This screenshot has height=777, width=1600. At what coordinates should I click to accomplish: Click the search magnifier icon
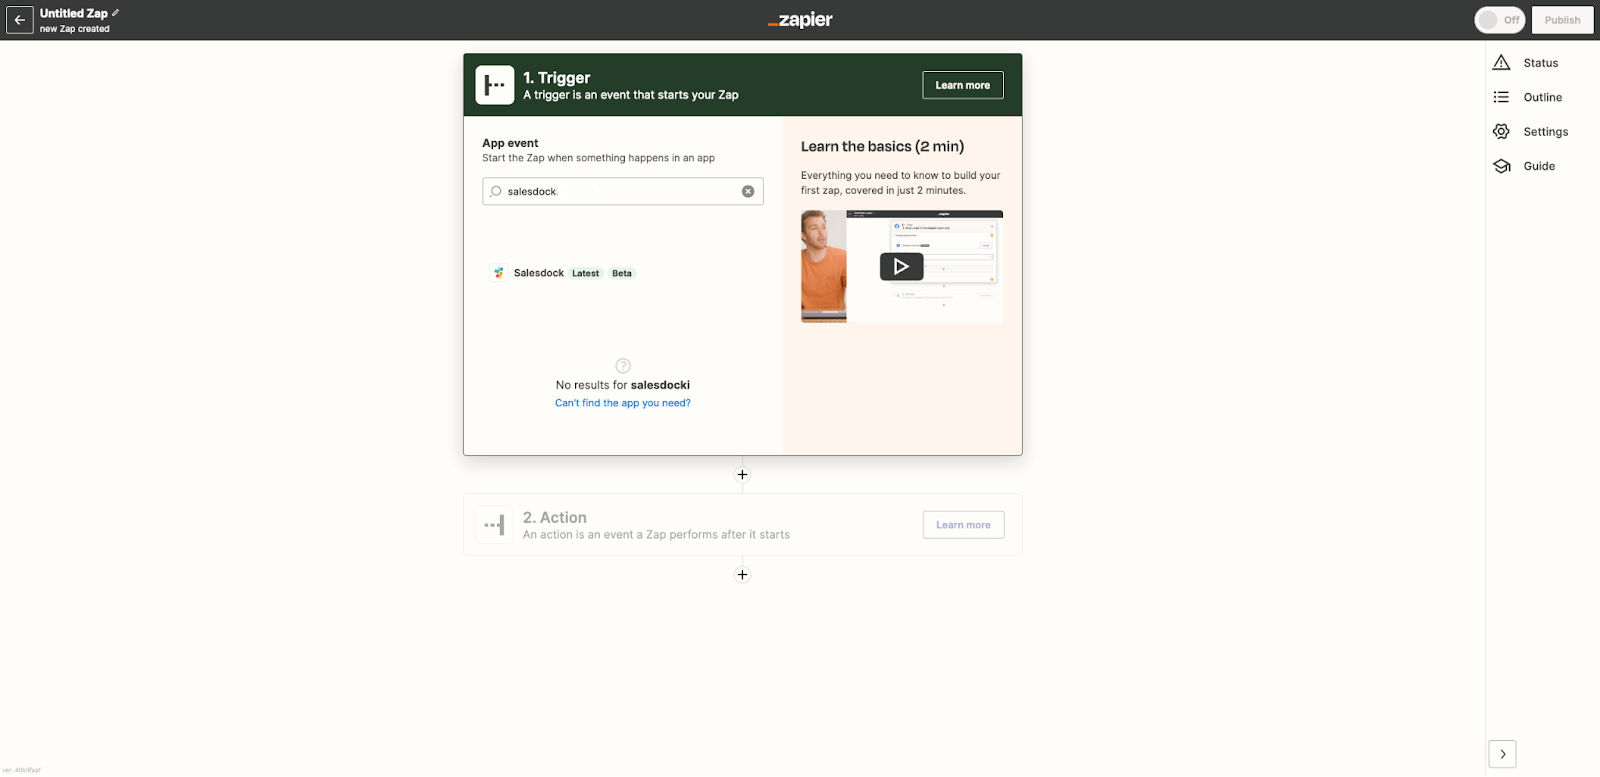[x=496, y=191]
